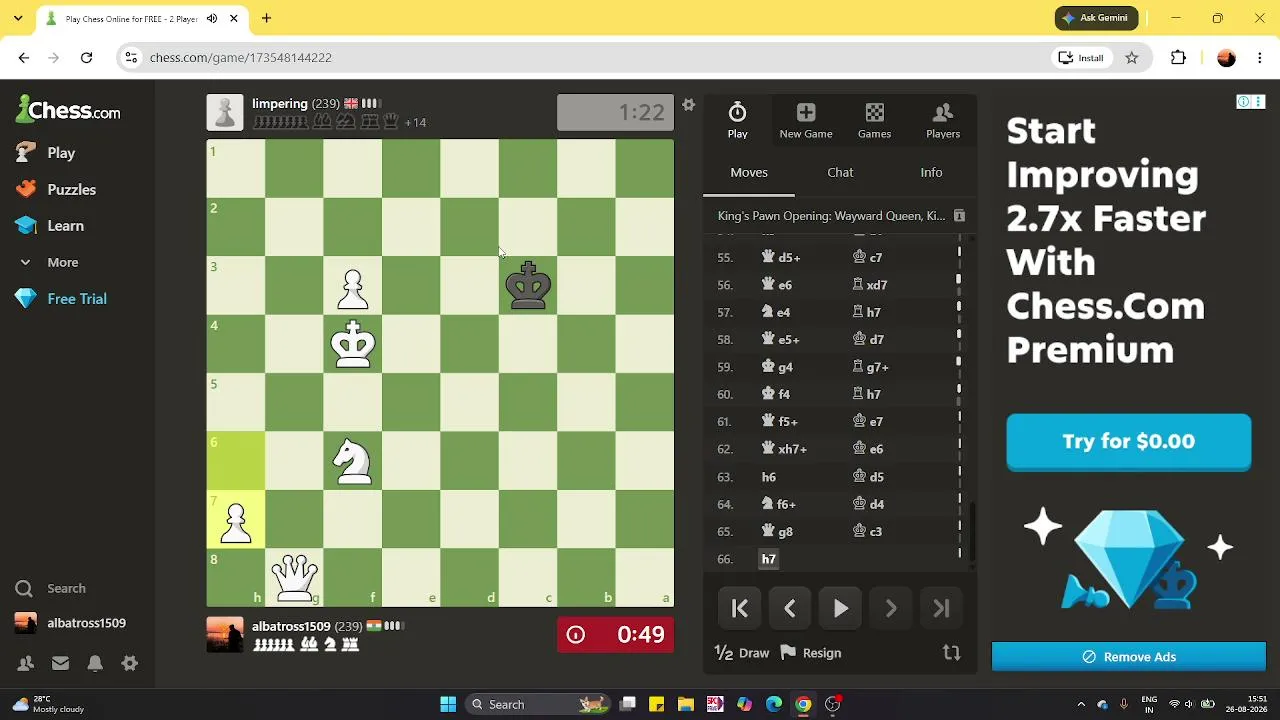Image resolution: width=1280 pixels, height=720 pixels.
Task: Open the opening book icon
Action: coord(959,216)
